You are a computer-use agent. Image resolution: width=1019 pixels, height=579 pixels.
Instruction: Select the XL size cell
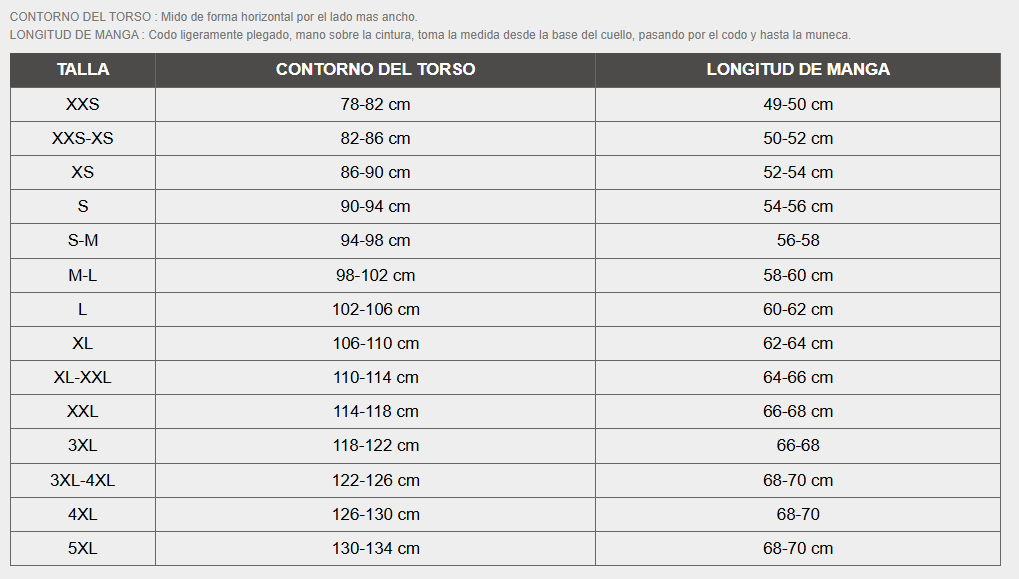[x=83, y=343]
